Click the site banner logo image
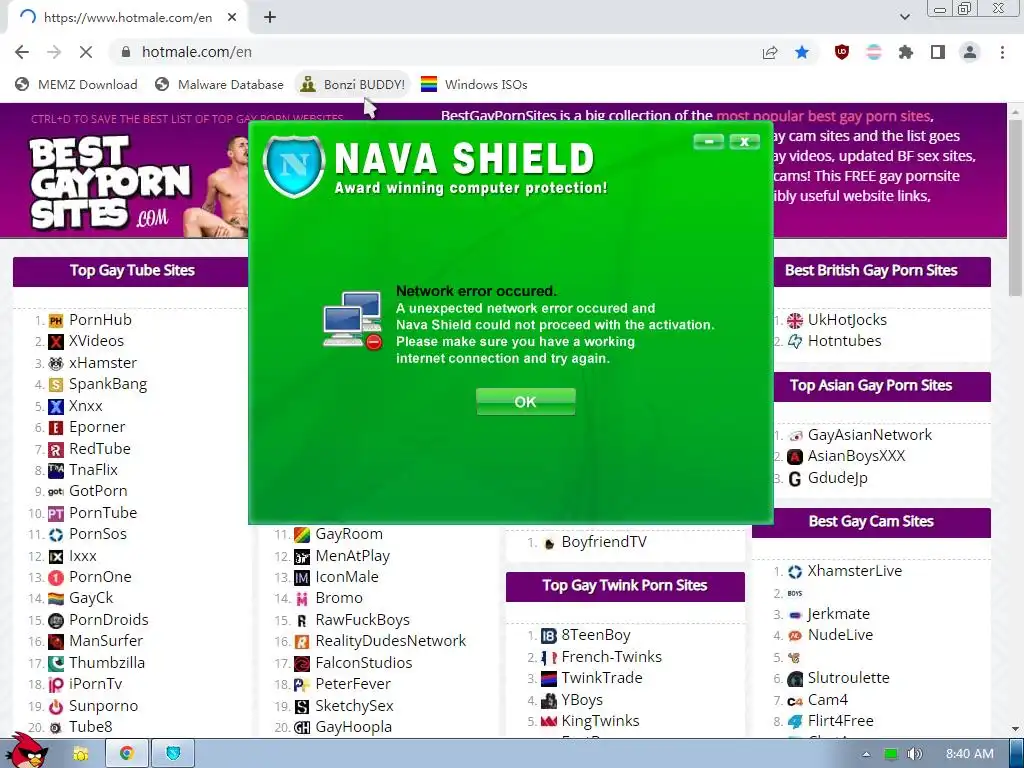Screen dimensions: 1024x768 pos(111,183)
